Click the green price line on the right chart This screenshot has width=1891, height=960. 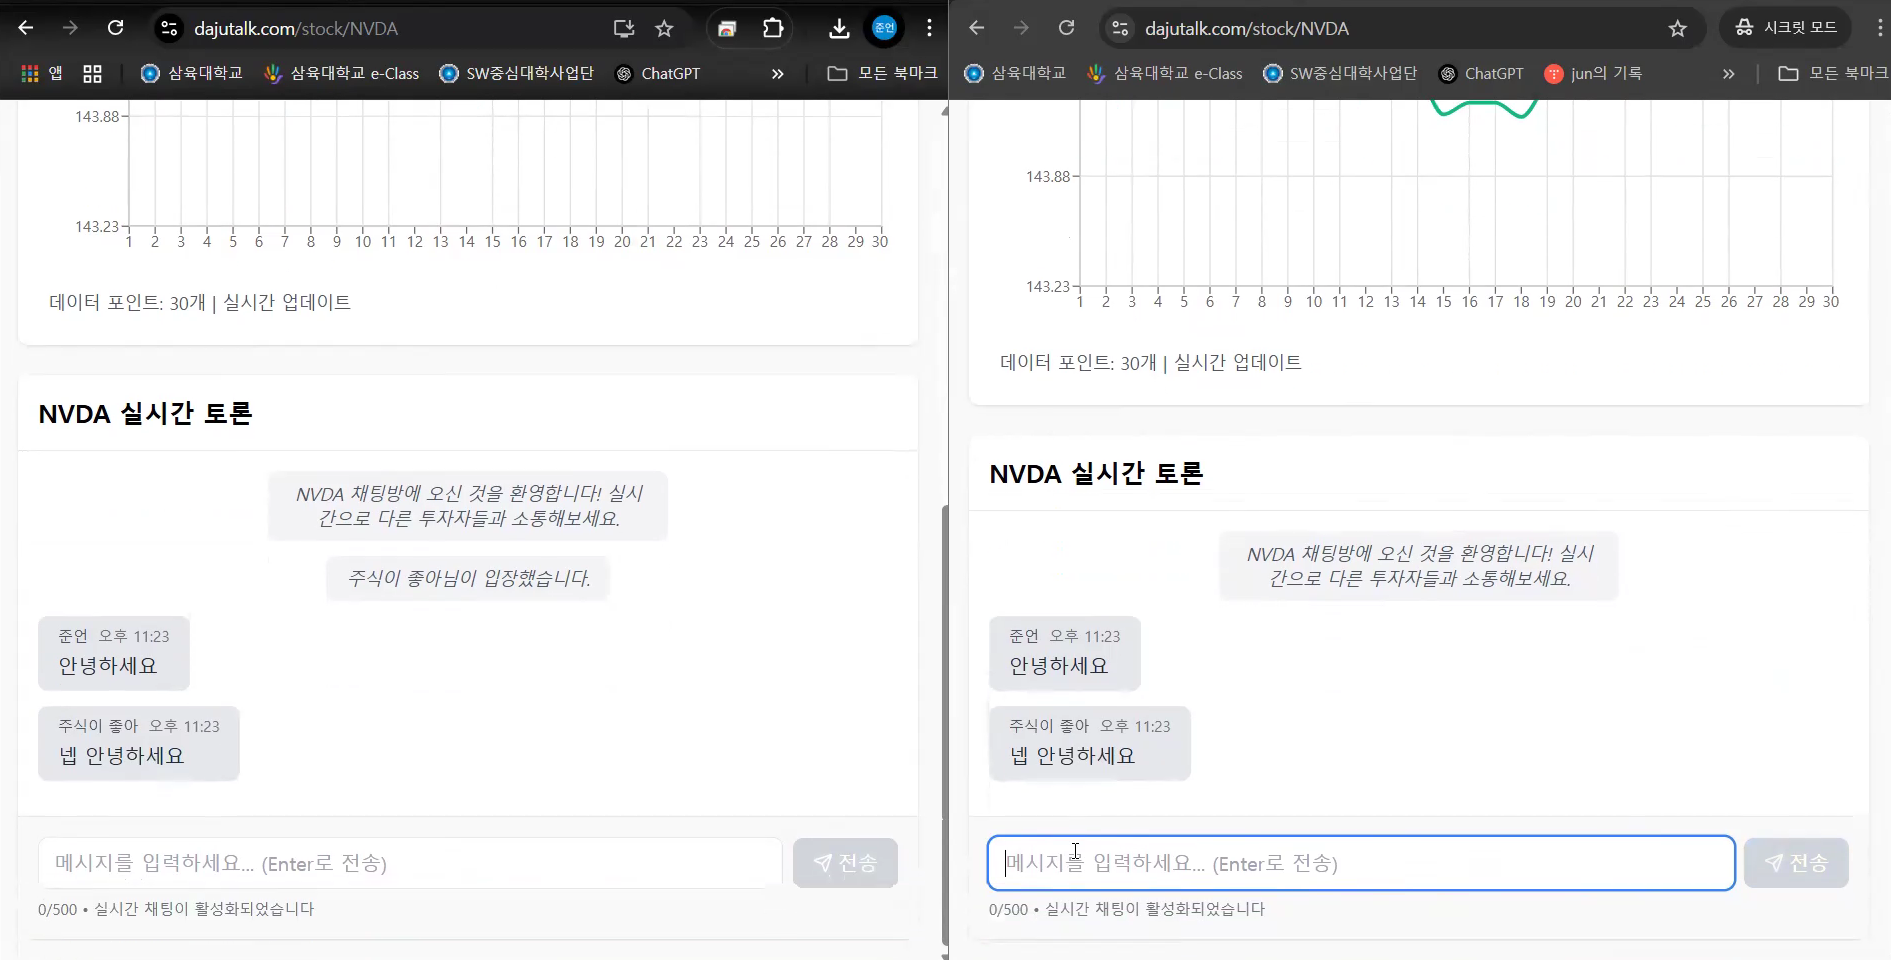1483,108
